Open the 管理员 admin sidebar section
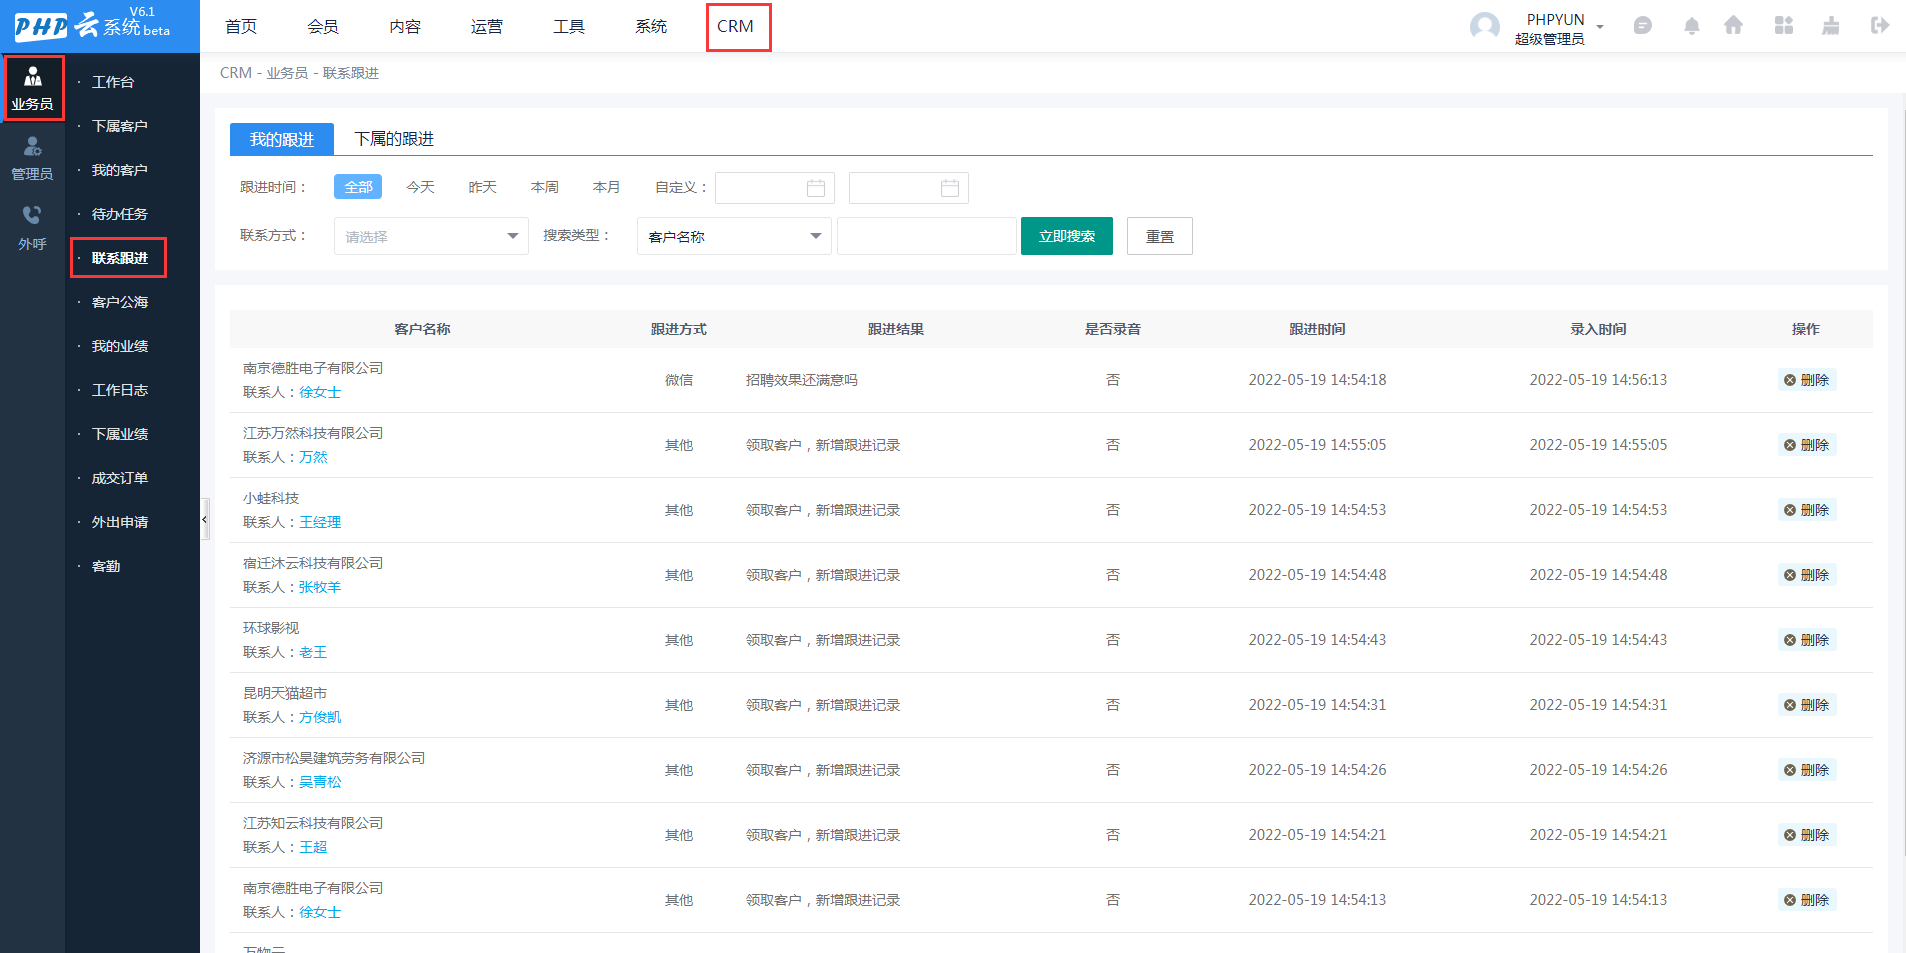 (32, 159)
